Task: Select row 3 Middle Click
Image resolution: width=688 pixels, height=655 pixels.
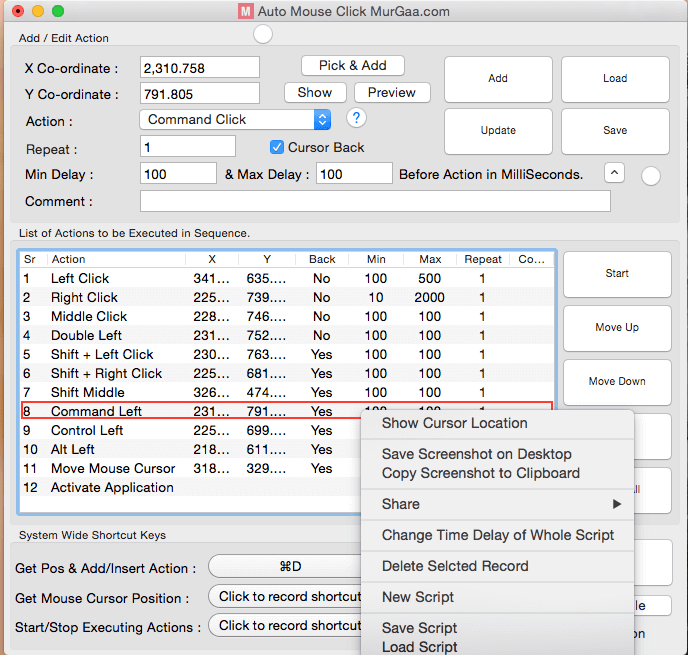Action: tap(287, 316)
